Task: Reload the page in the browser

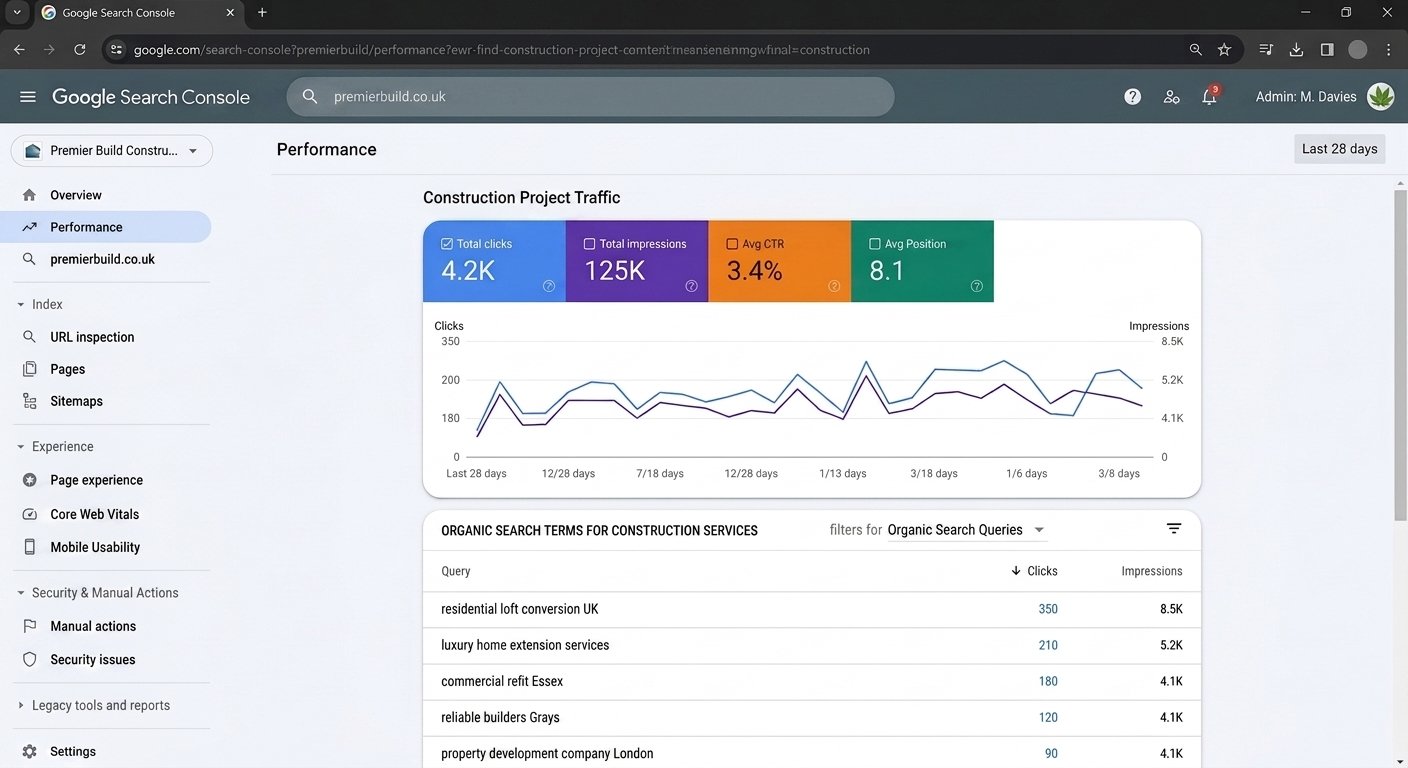Action: click(x=80, y=49)
